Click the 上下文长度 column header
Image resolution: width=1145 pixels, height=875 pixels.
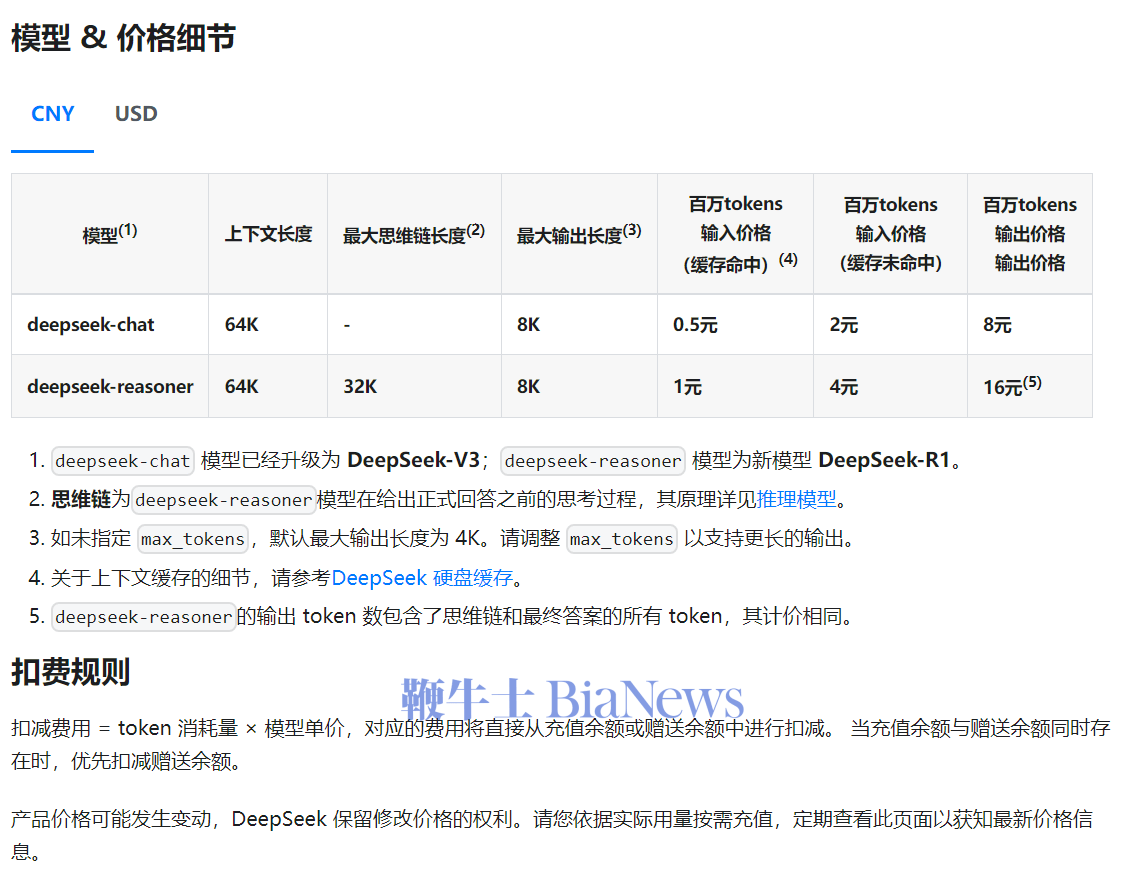[268, 234]
